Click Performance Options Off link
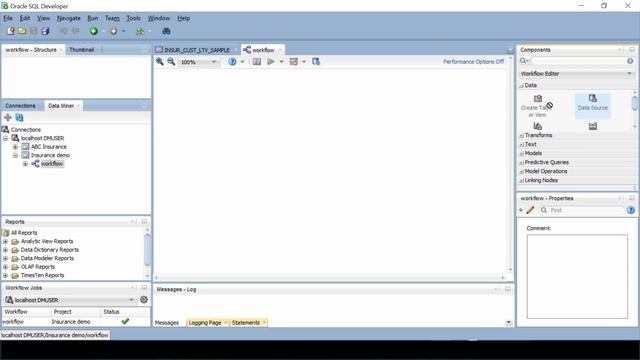640x360 pixels. pyautogui.click(x=473, y=62)
